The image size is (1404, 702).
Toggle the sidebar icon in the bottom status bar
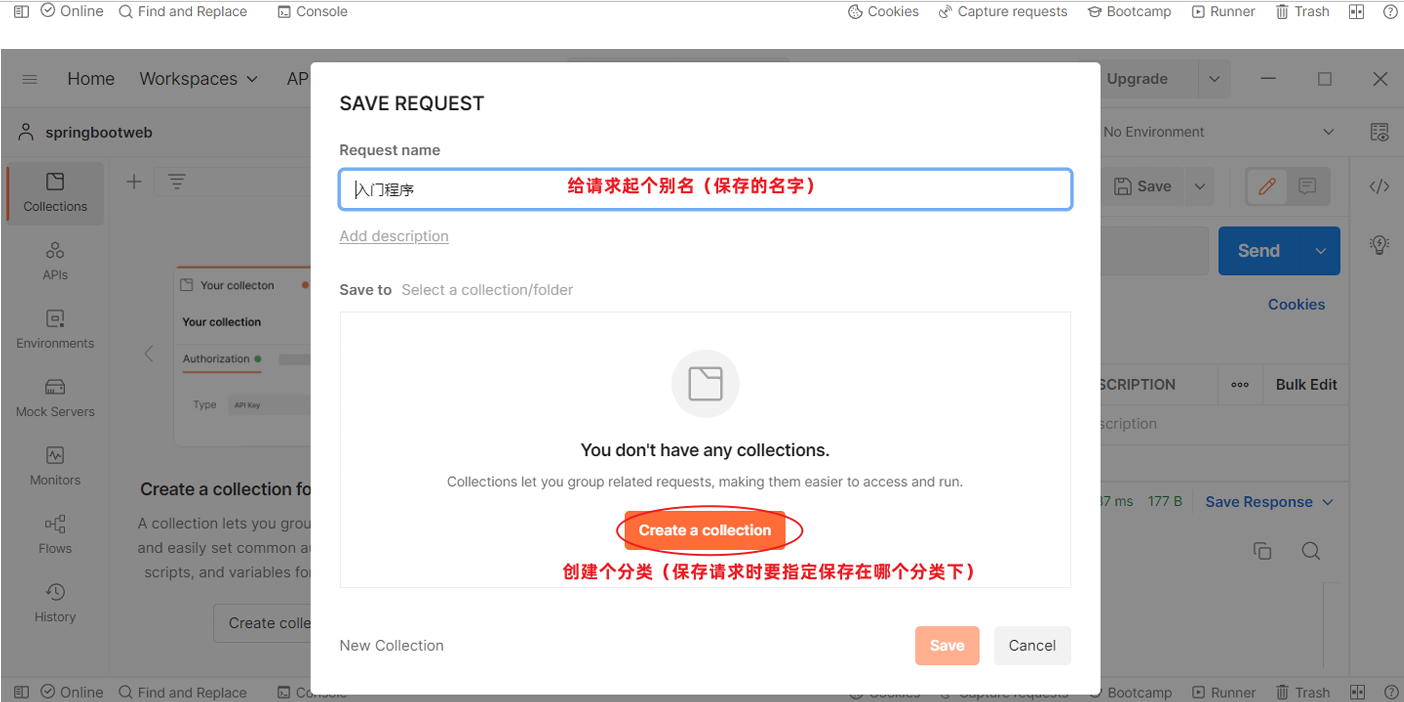[x=21, y=692]
